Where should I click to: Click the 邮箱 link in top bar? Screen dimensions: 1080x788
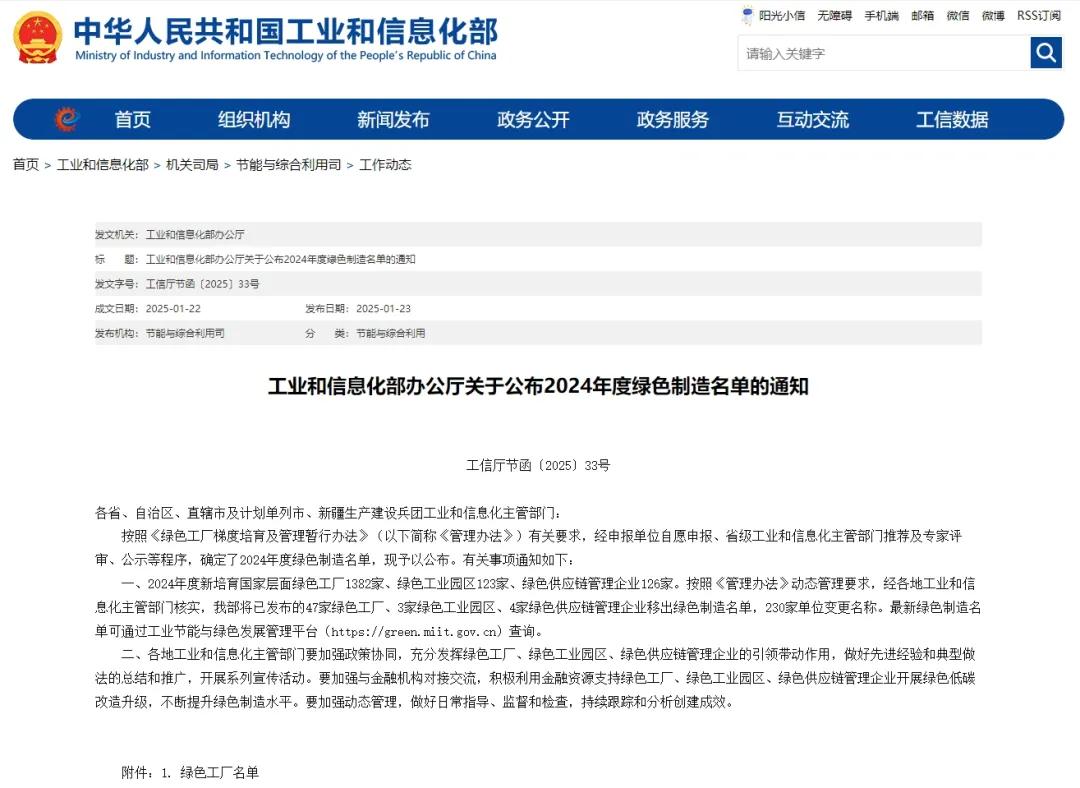(x=923, y=16)
